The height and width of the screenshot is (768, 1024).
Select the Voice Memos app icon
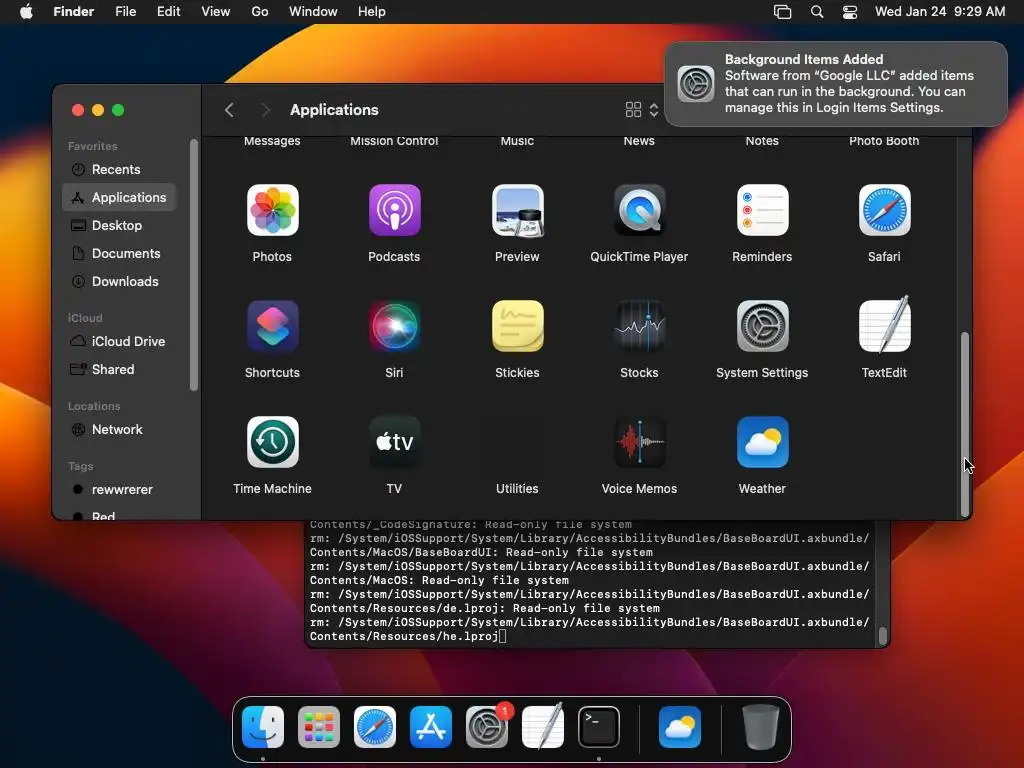click(639, 442)
